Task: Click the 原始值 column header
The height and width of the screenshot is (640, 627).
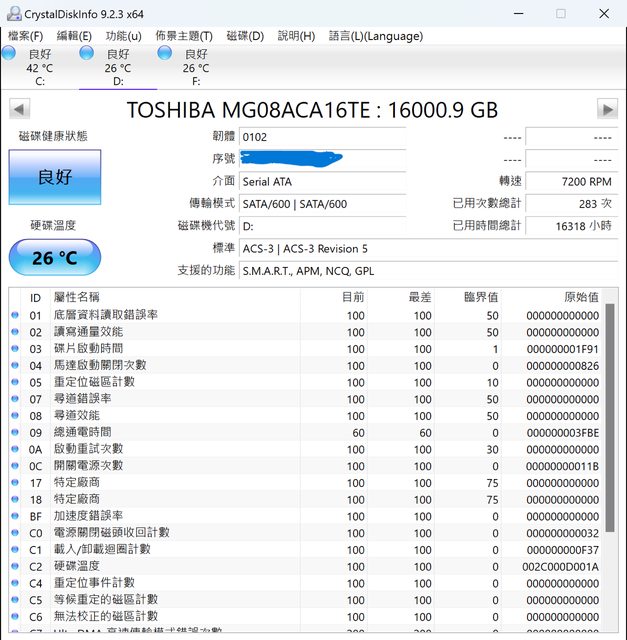Action: tap(552, 298)
